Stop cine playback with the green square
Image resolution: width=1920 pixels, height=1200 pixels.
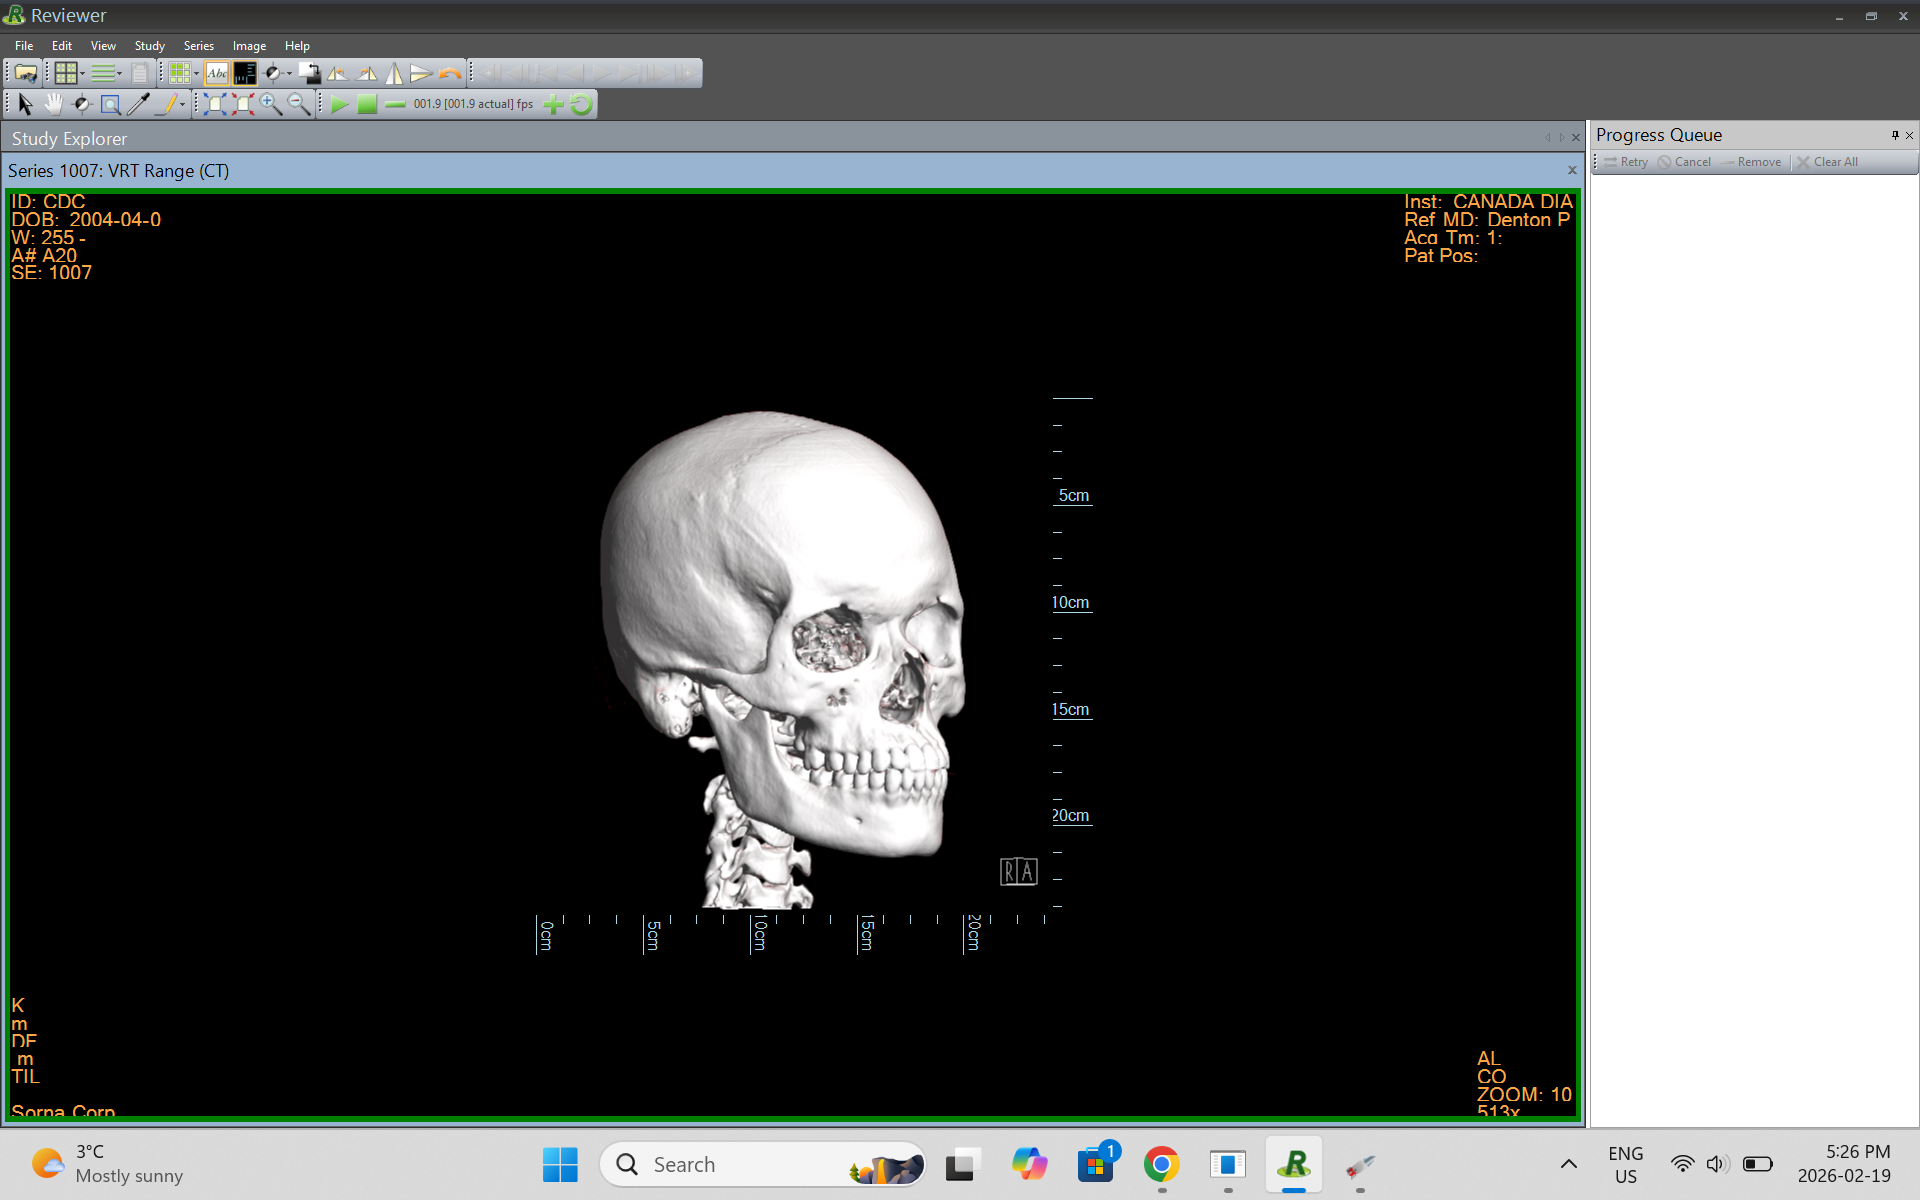(367, 103)
